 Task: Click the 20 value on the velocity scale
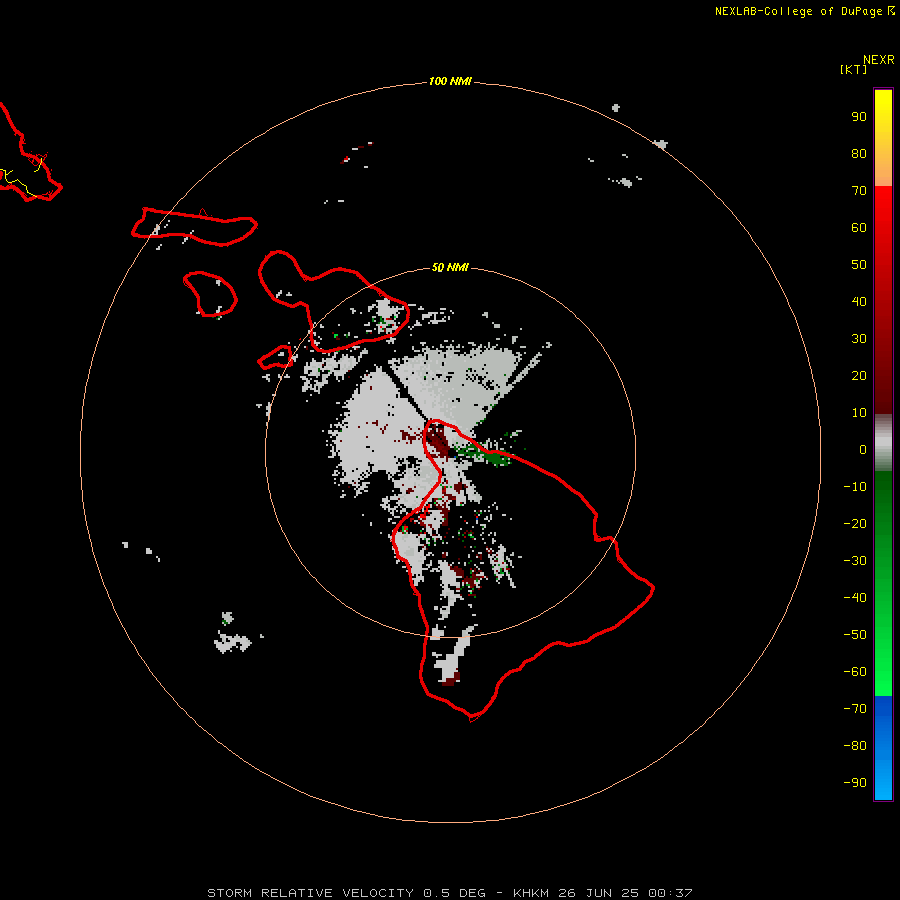(x=859, y=376)
